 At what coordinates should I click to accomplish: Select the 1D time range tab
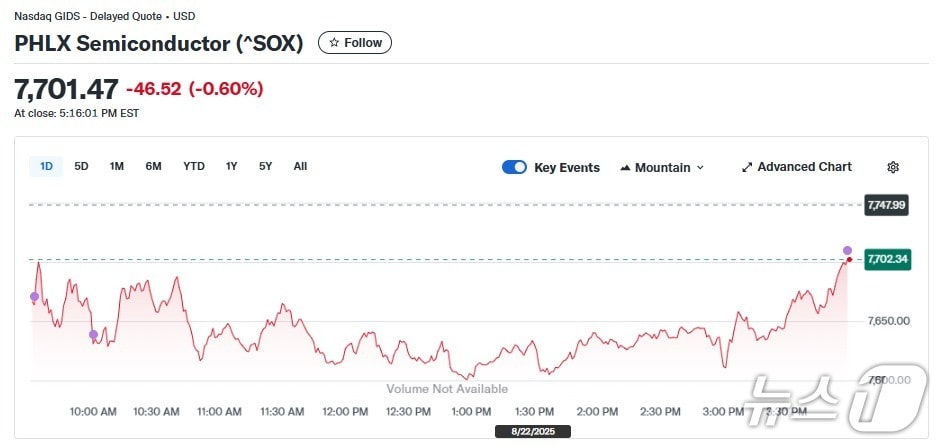tap(46, 166)
